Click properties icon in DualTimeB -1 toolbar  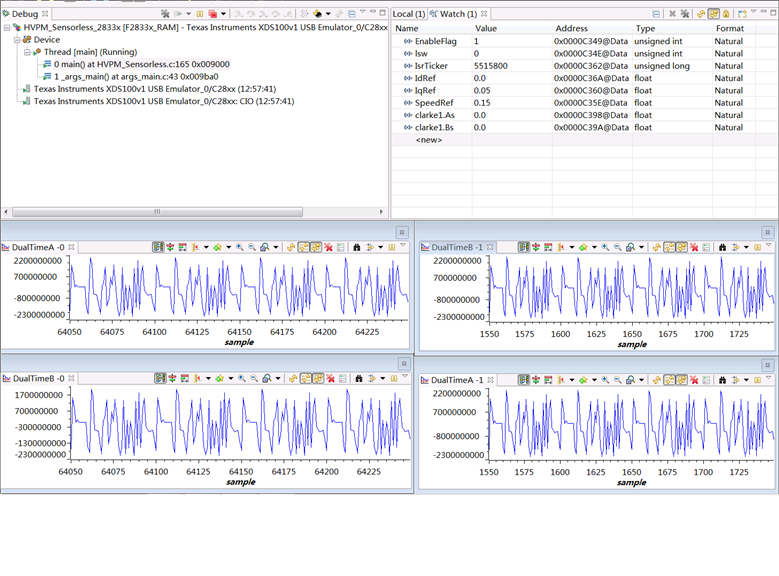click(x=706, y=247)
